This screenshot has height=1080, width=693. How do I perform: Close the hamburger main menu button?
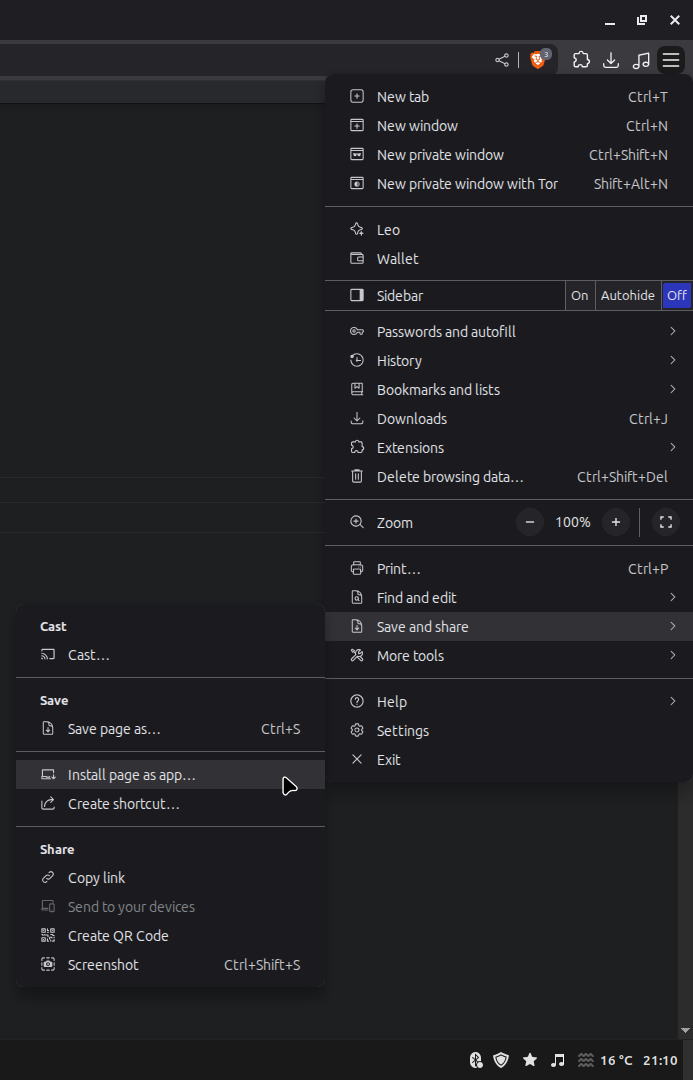coord(671,60)
